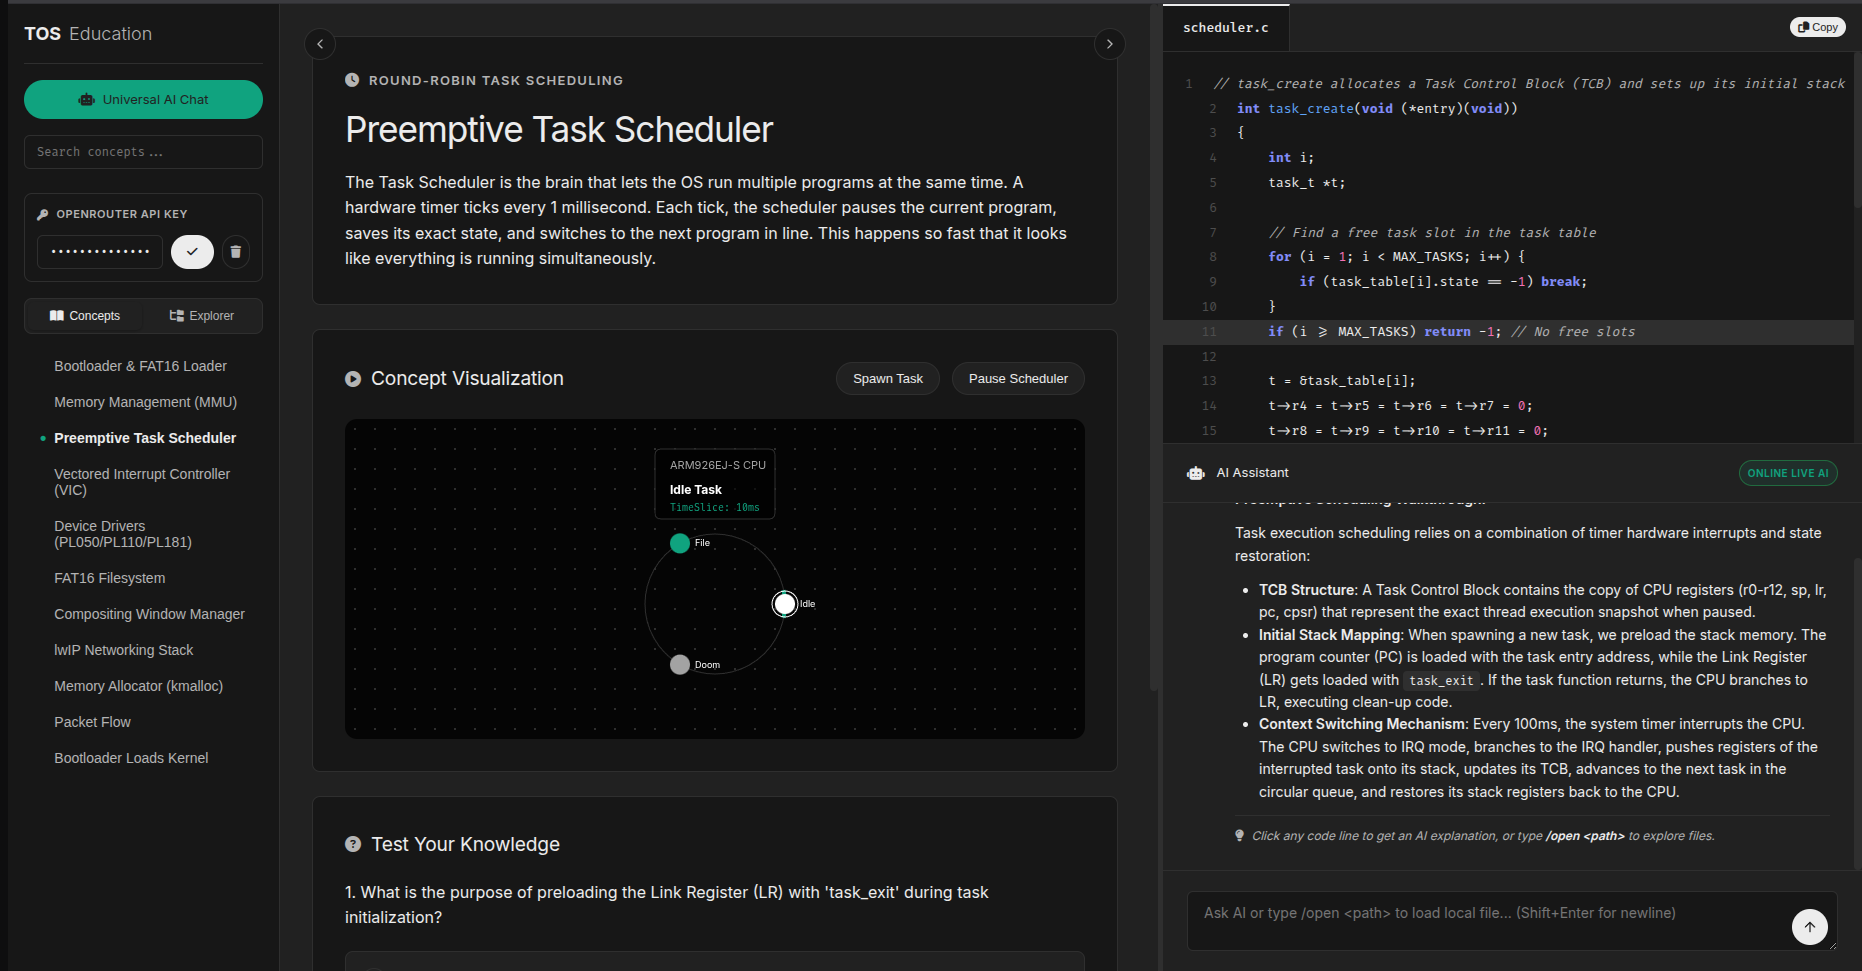Open Memory Management (MMU) concept
Image resolution: width=1862 pixels, height=971 pixels.
click(x=145, y=402)
